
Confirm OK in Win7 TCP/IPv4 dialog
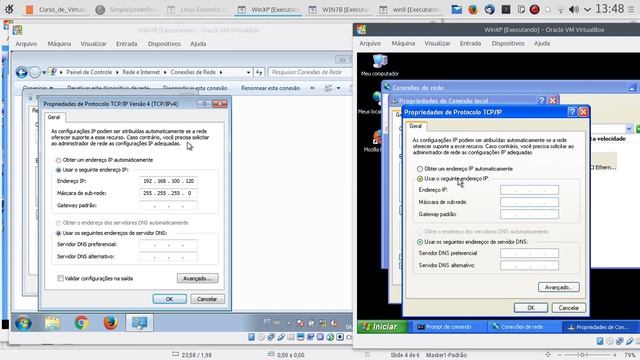(x=169, y=299)
